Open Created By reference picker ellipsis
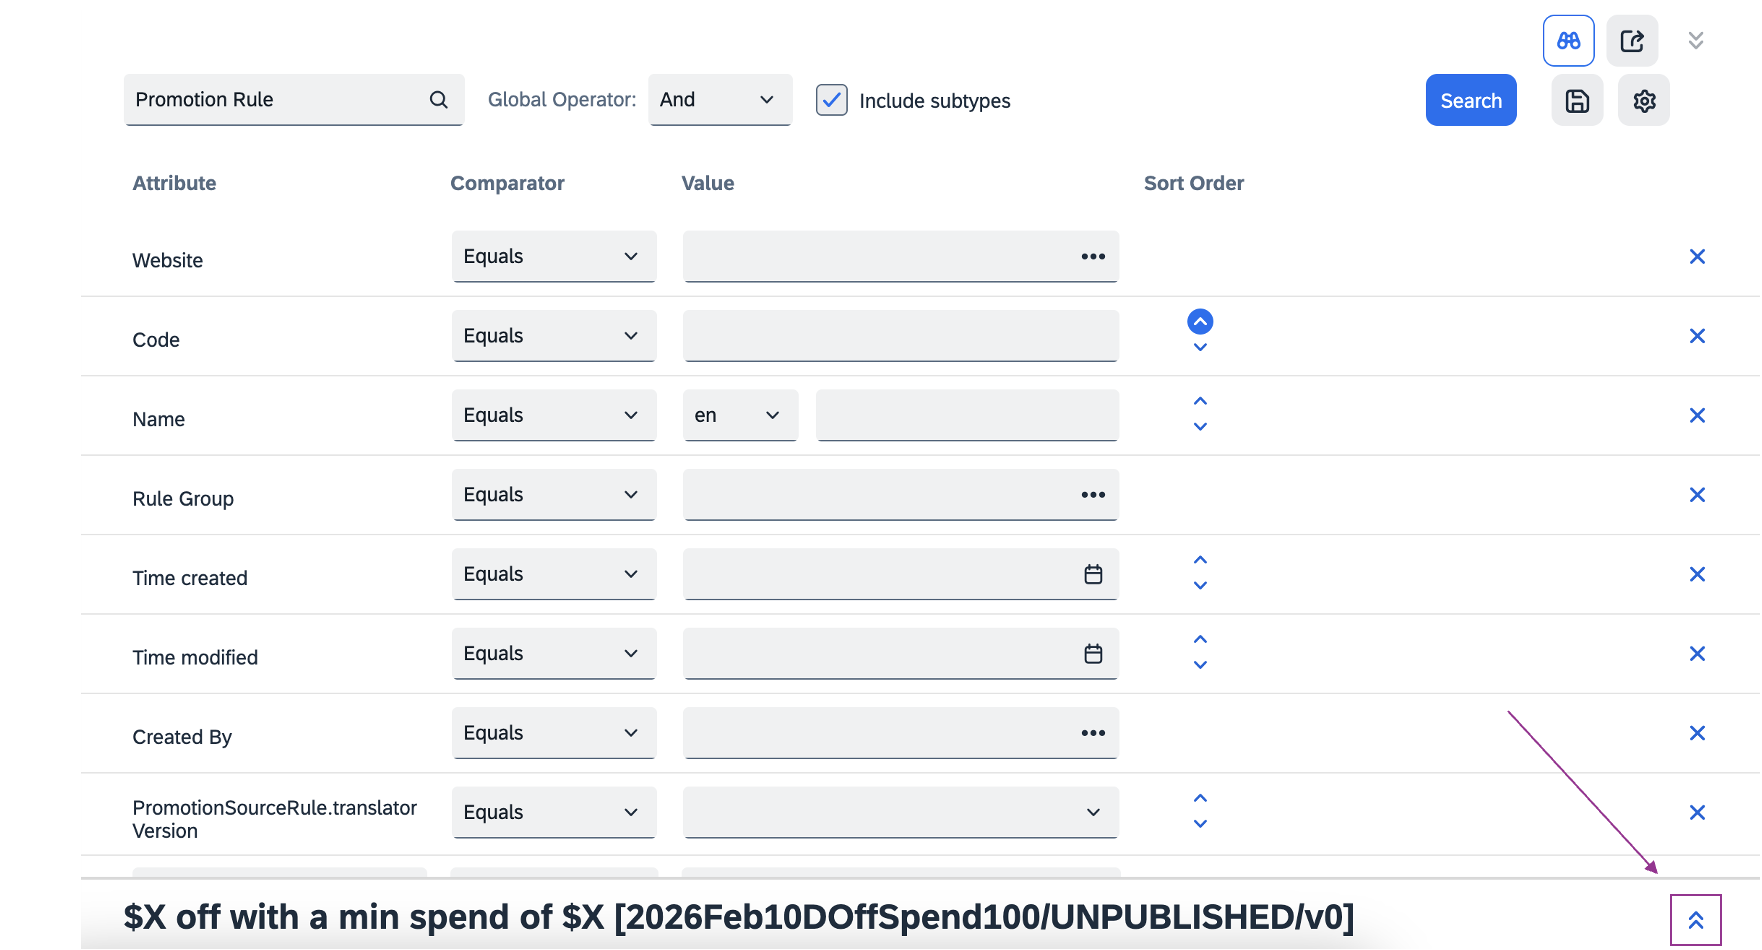Image resolution: width=1762 pixels, height=950 pixels. tap(1093, 734)
